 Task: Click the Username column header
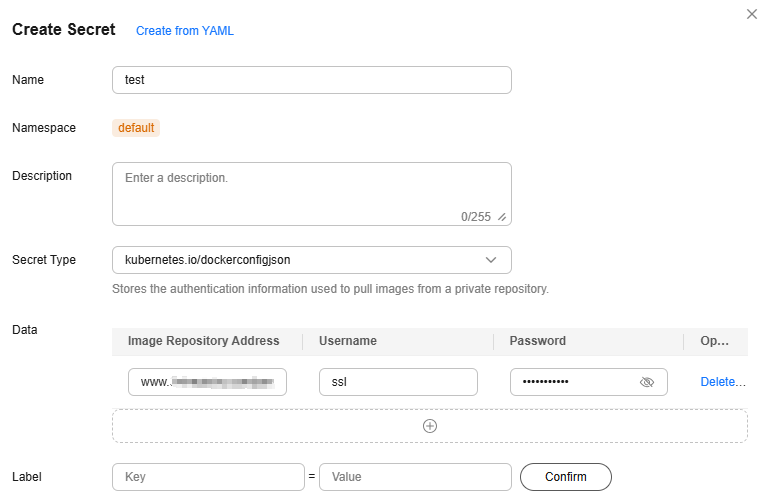[x=347, y=341]
